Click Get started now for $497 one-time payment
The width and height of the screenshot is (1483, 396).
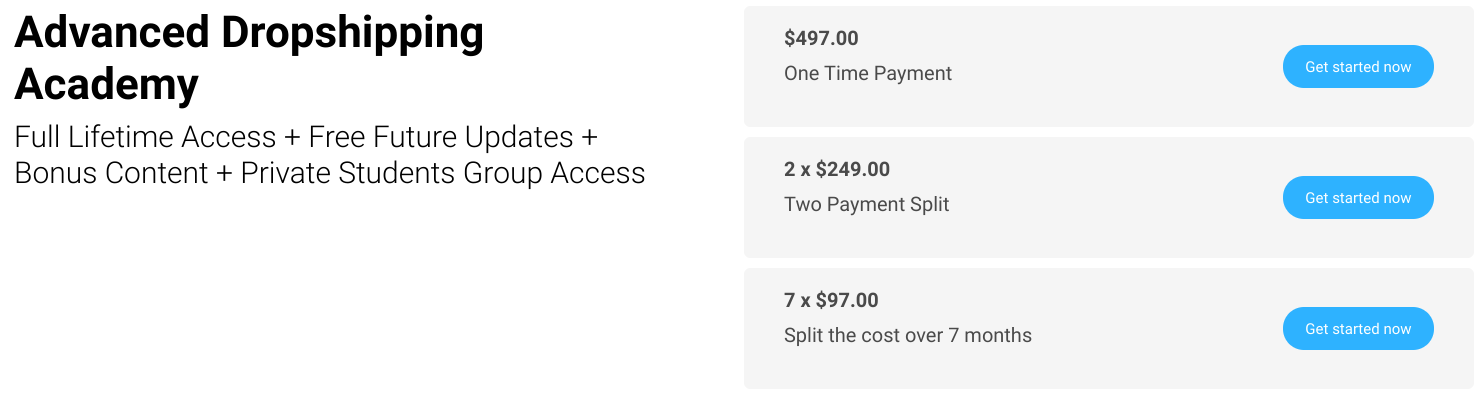pyautogui.click(x=1358, y=67)
